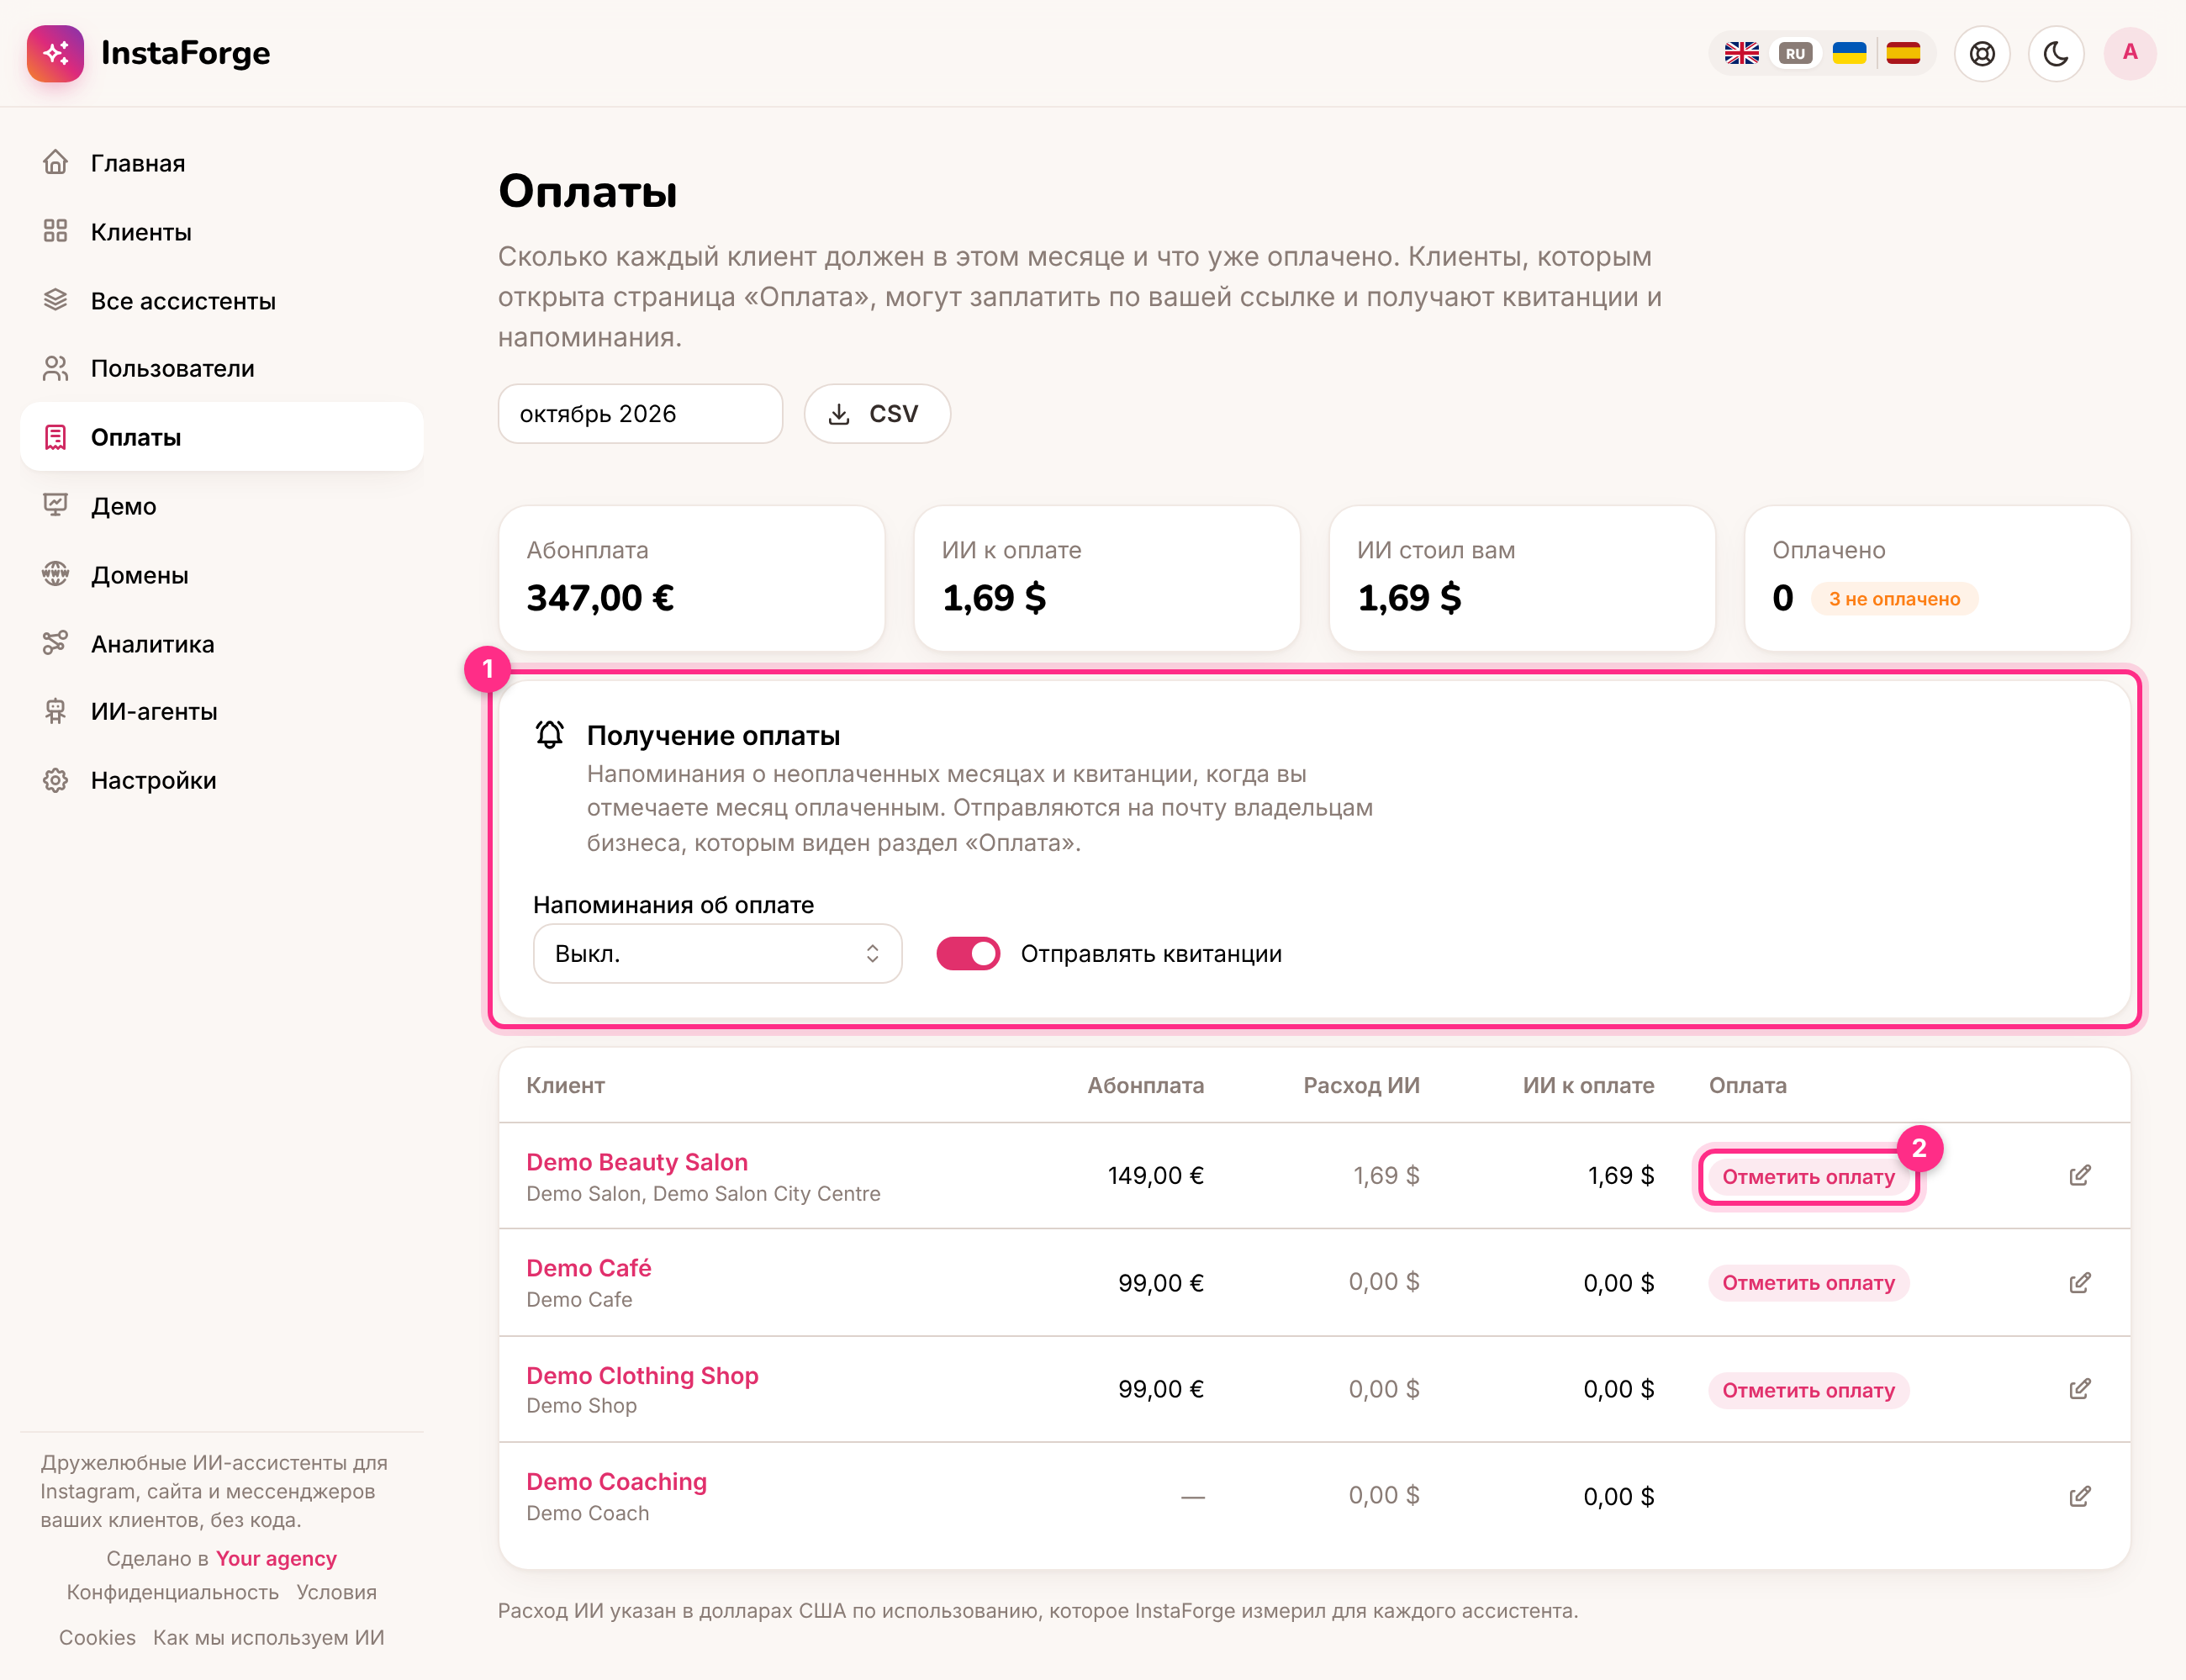
Task: Edit payment row for Demo Coaching
Action: (2079, 1496)
